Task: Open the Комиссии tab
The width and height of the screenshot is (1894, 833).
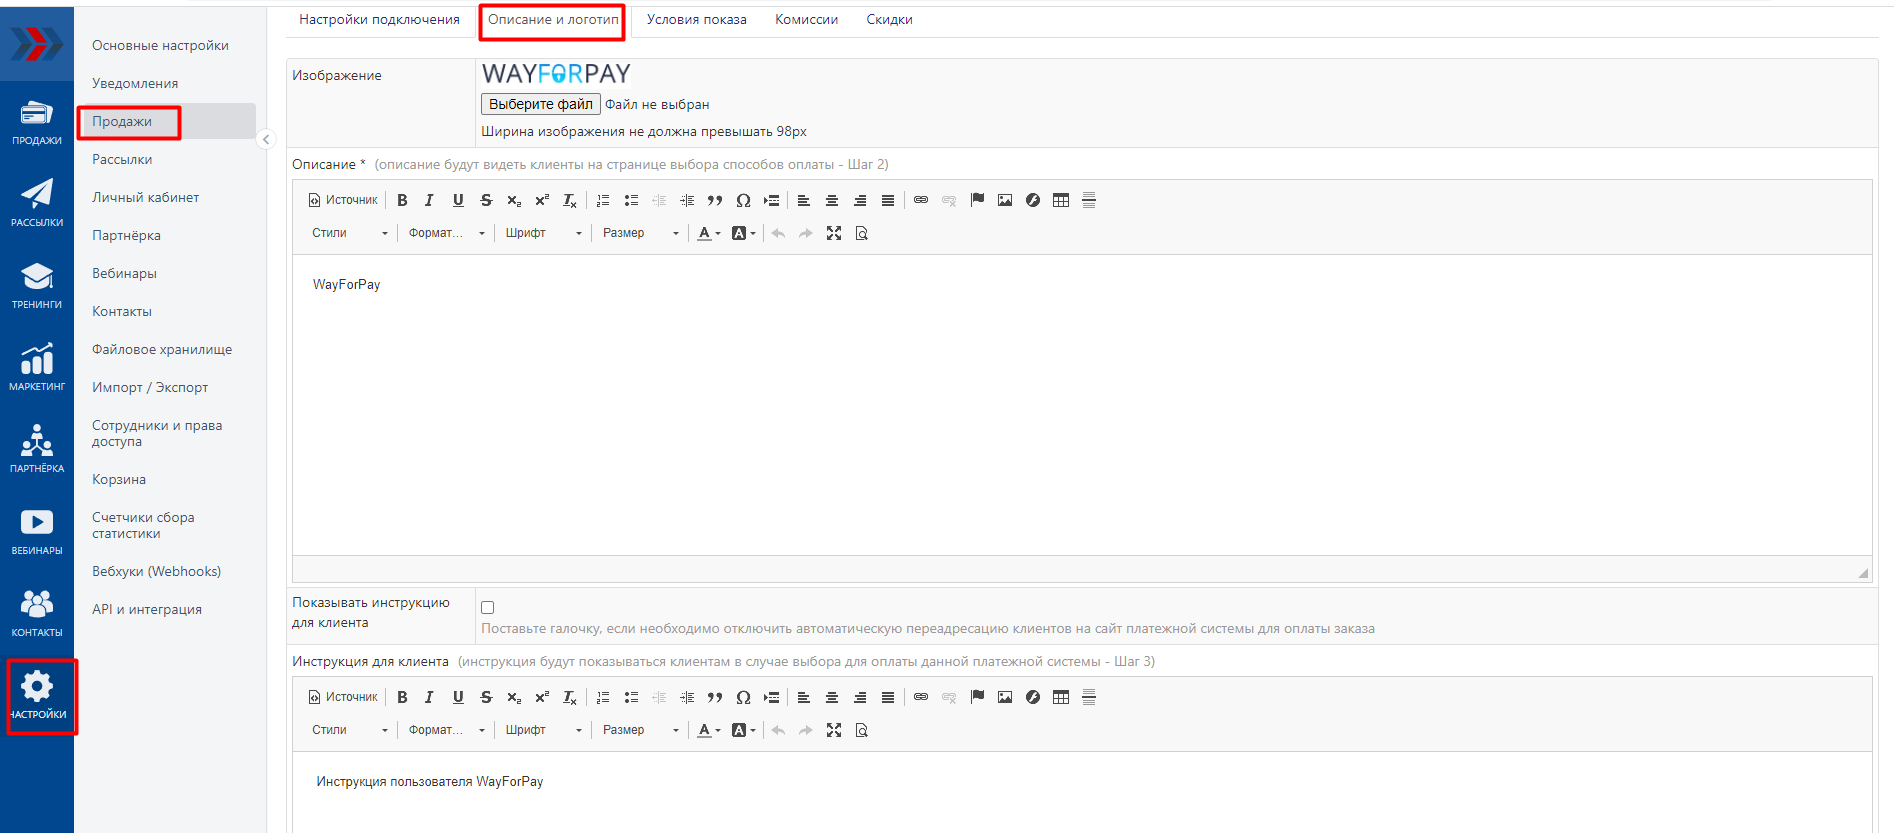Action: click(x=806, y=20)
